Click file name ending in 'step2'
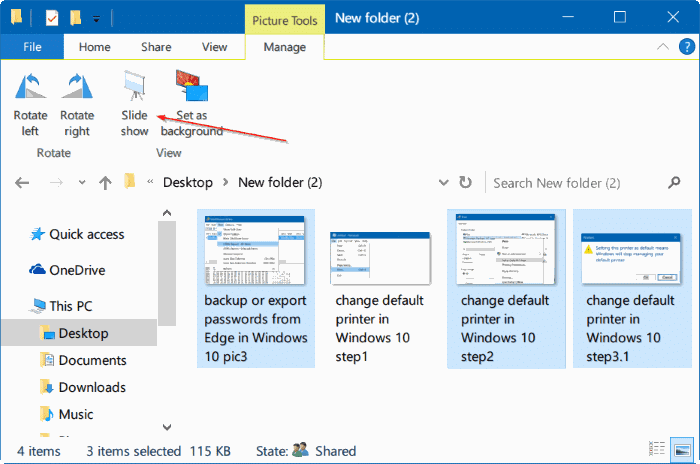700x464 pixels. click(x=505, y=328)
